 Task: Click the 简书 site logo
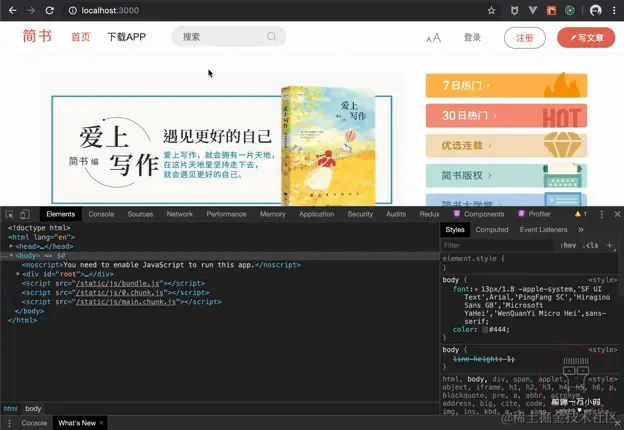[x=37, y=36]
